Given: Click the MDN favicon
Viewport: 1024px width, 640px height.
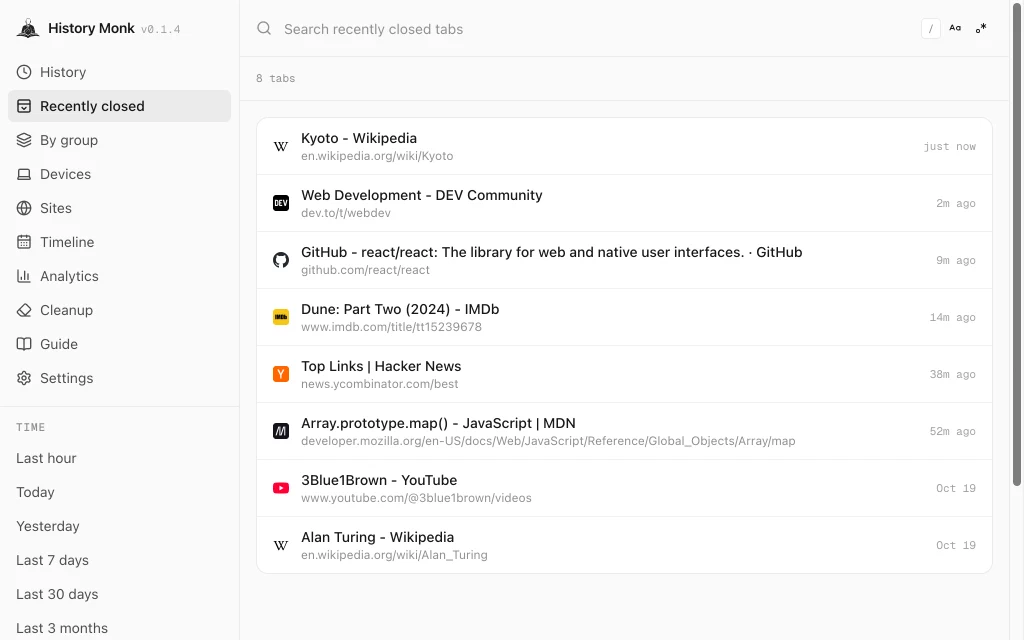Looking at the screenshot, I should (281, 431).
